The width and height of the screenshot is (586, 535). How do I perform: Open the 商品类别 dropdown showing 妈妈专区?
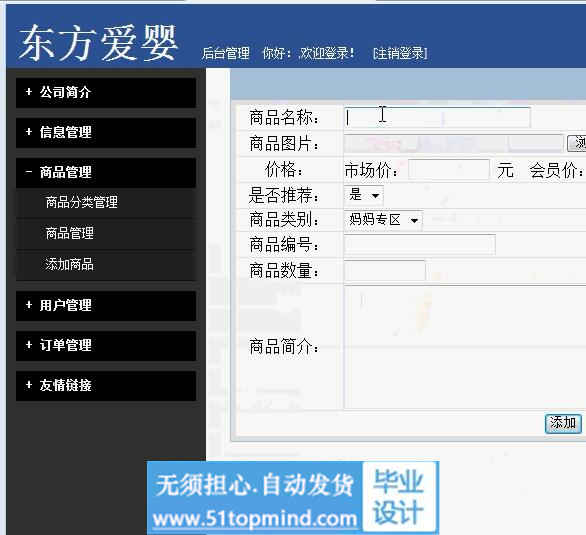tap(383, 220)
